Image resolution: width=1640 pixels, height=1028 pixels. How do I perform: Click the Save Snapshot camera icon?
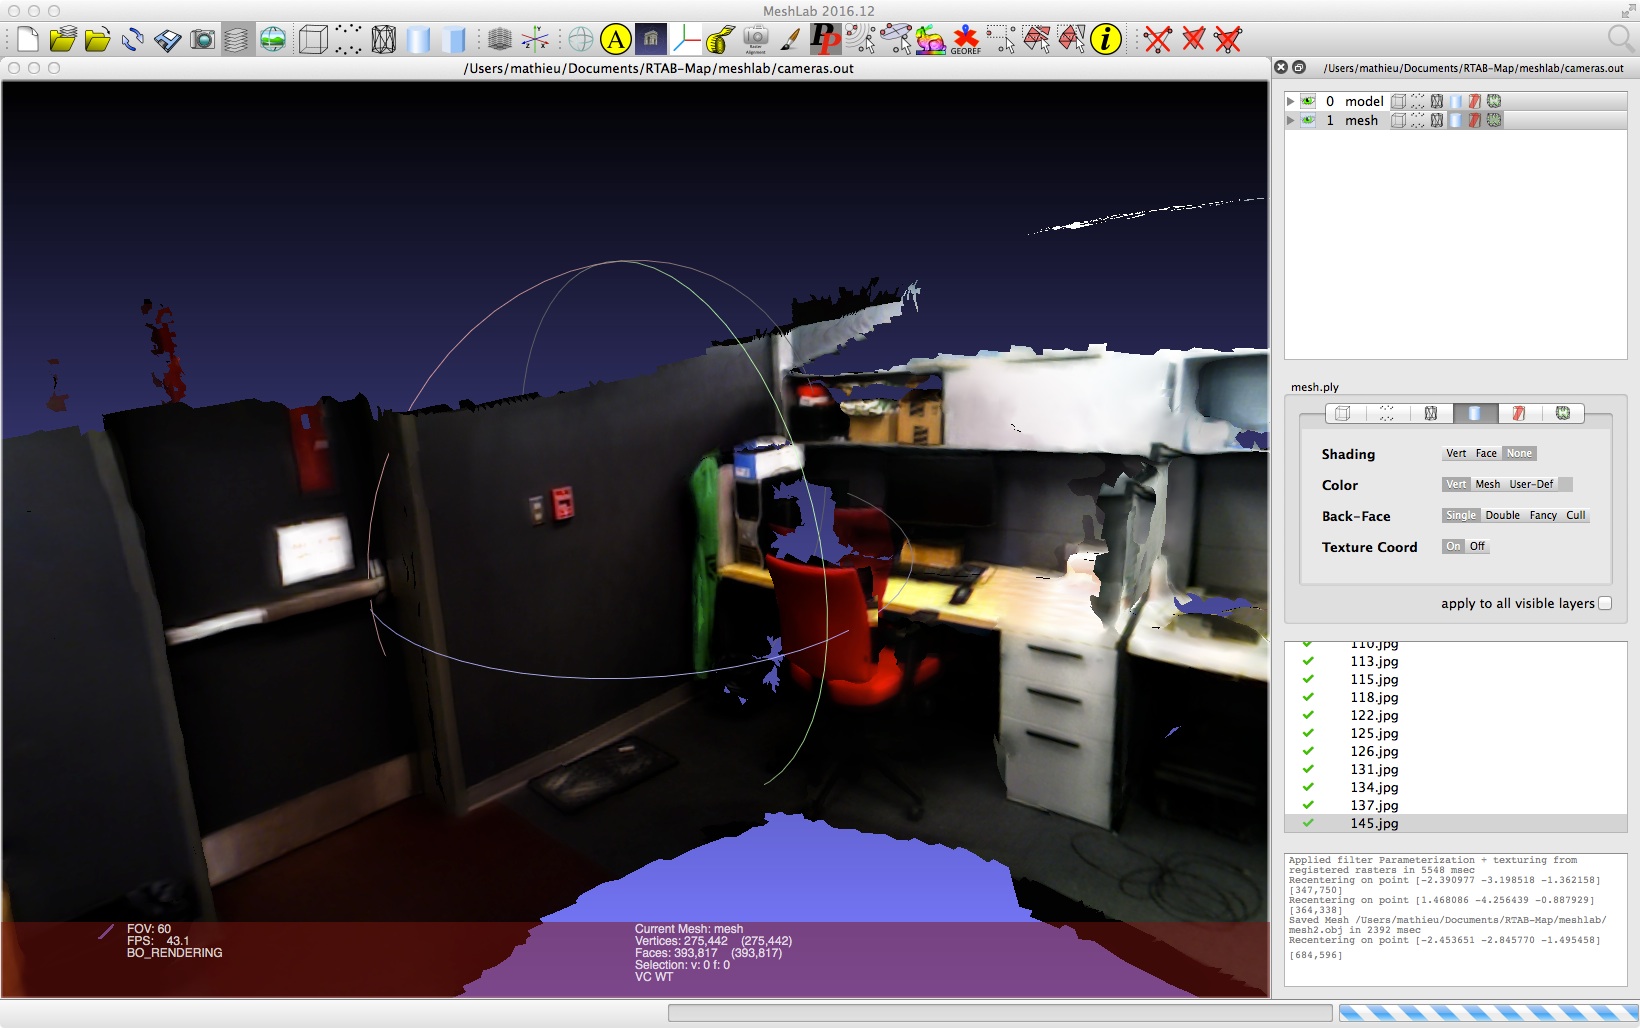(x=203, y=40)
